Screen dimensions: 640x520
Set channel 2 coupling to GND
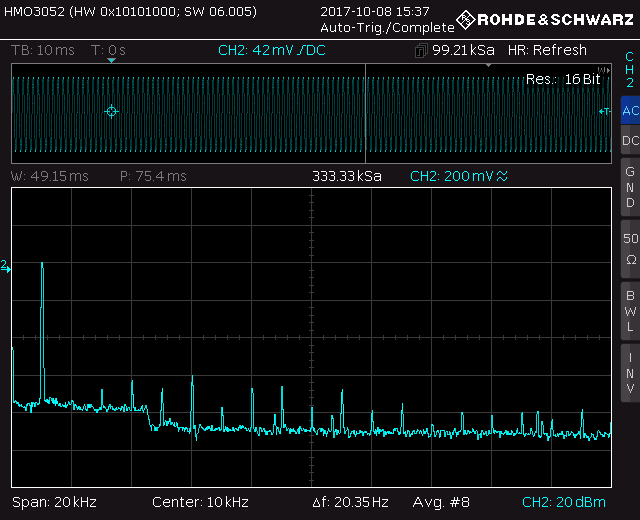(x=630, y=187)
